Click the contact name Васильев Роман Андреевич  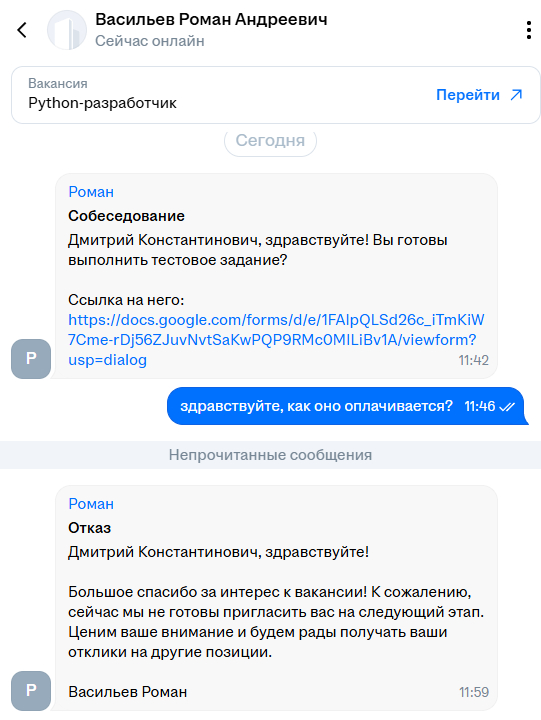click(211, 20)
